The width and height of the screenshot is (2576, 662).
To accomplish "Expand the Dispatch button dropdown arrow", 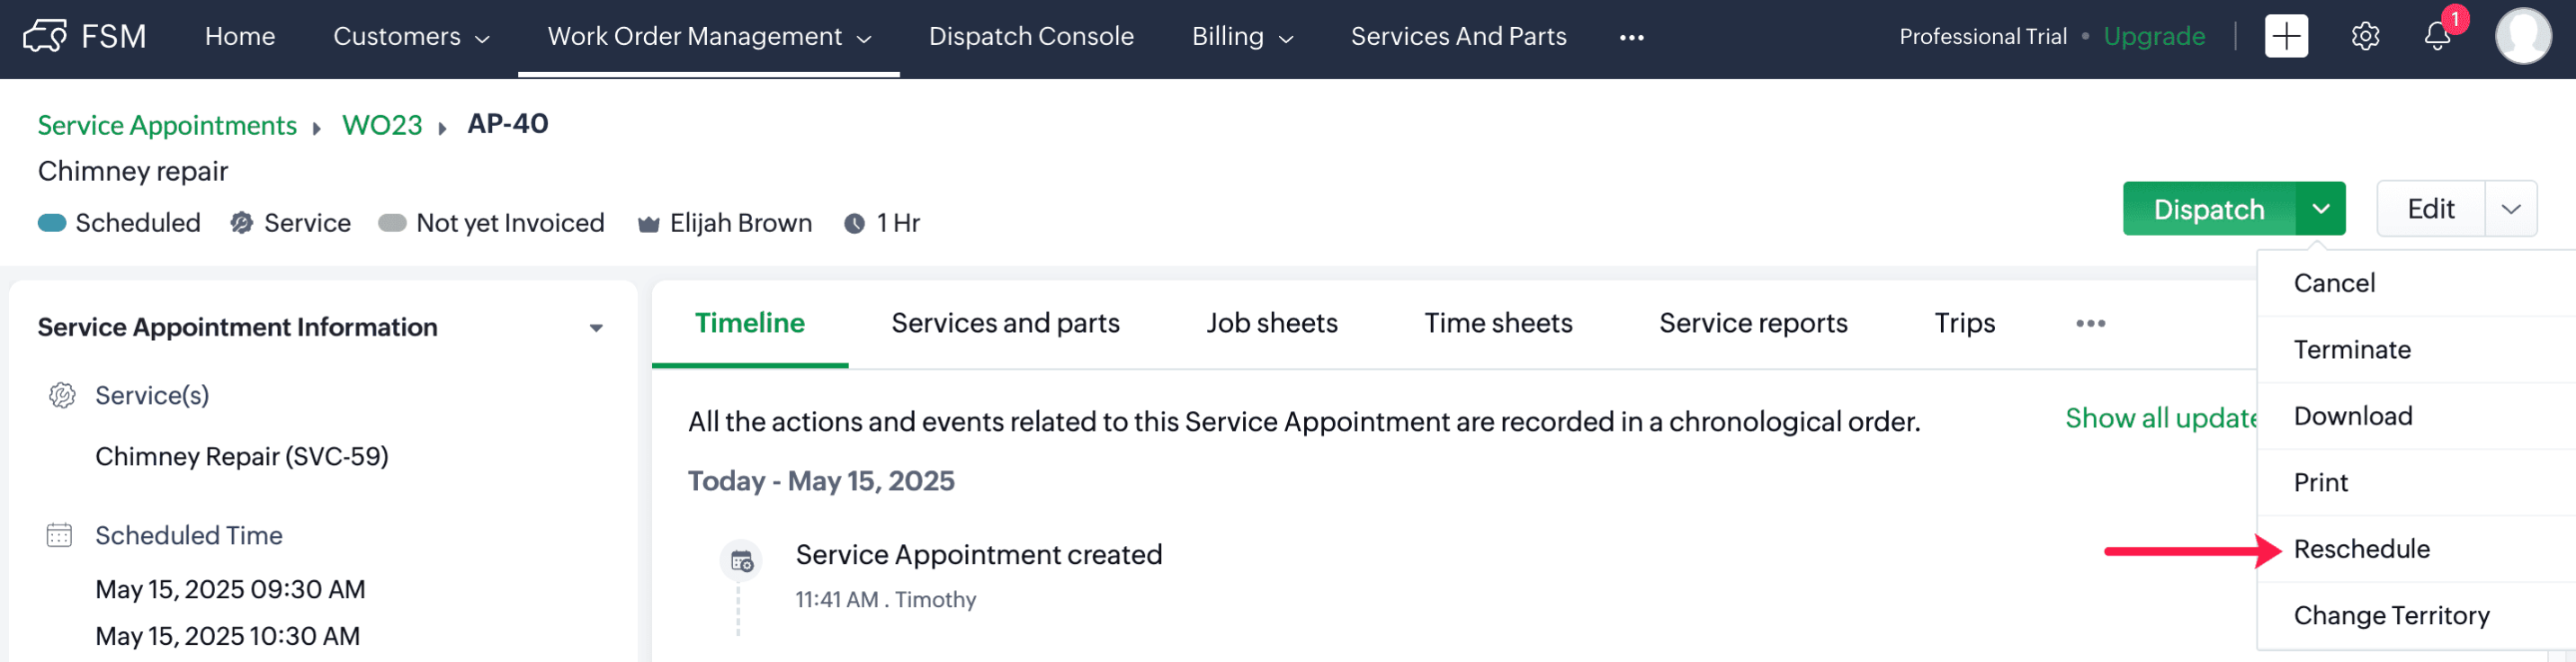I will (x=2321, y=209).
